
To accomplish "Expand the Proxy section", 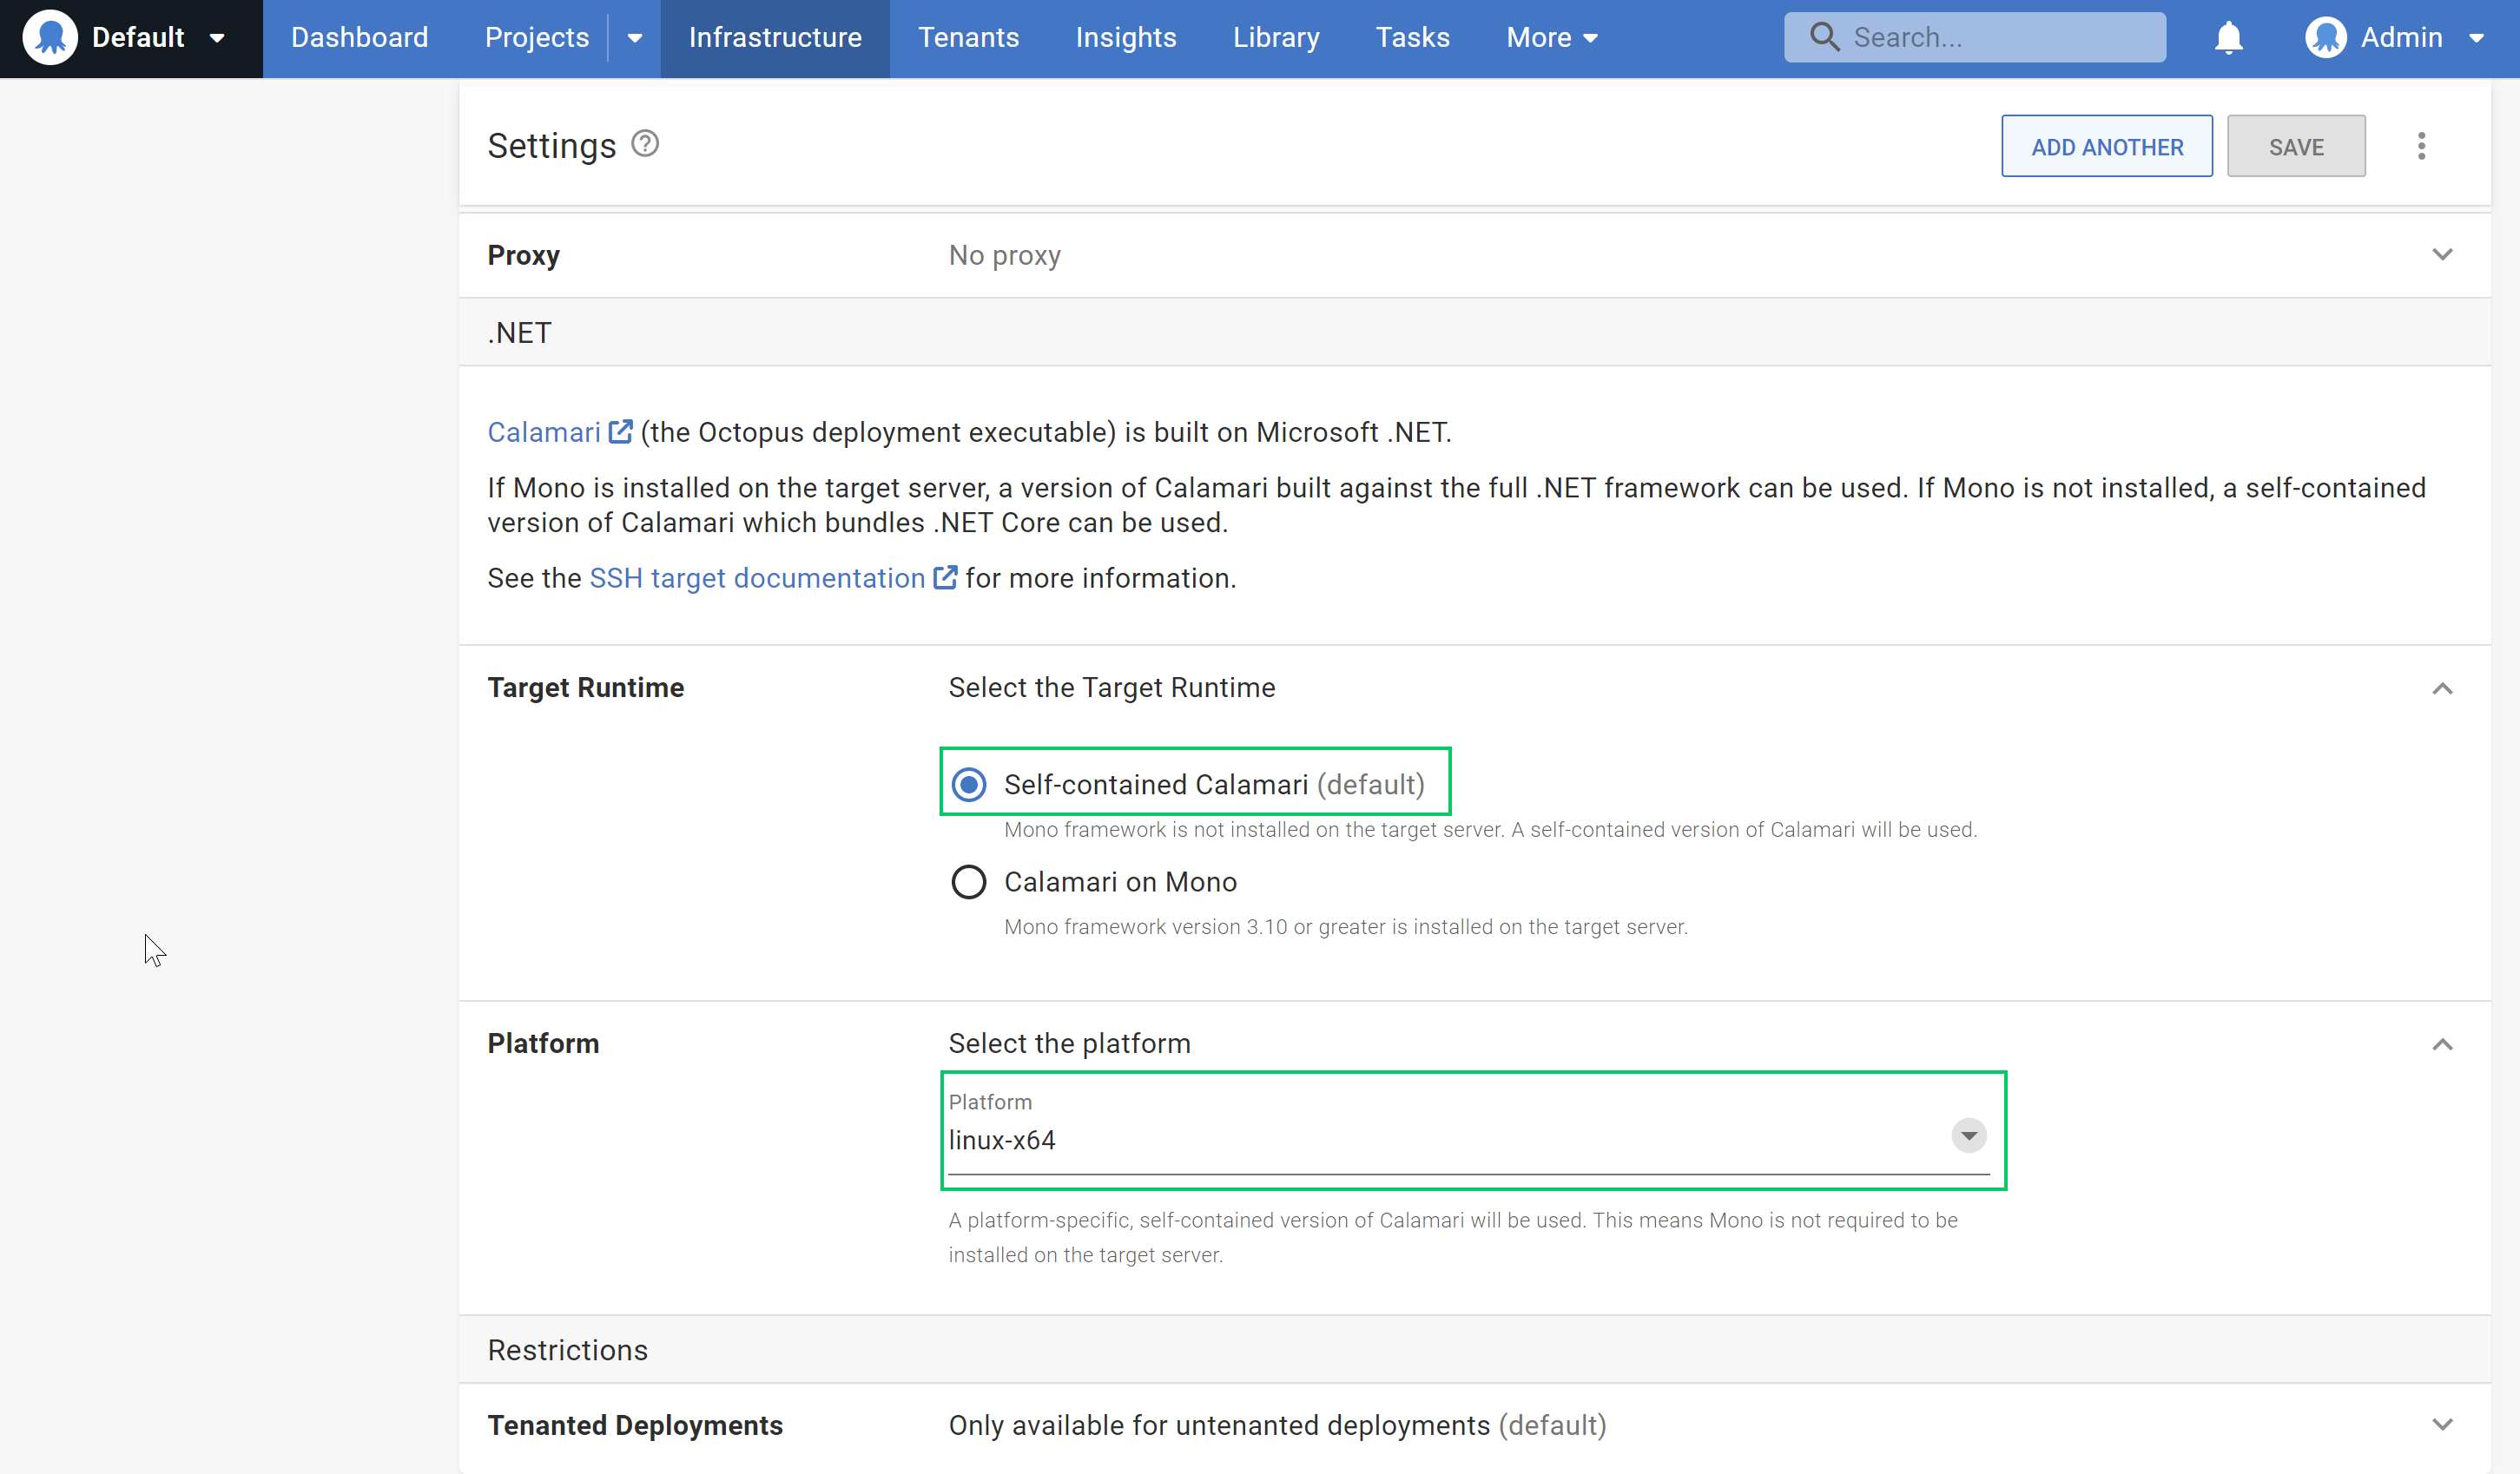I will pos(2443,255).
